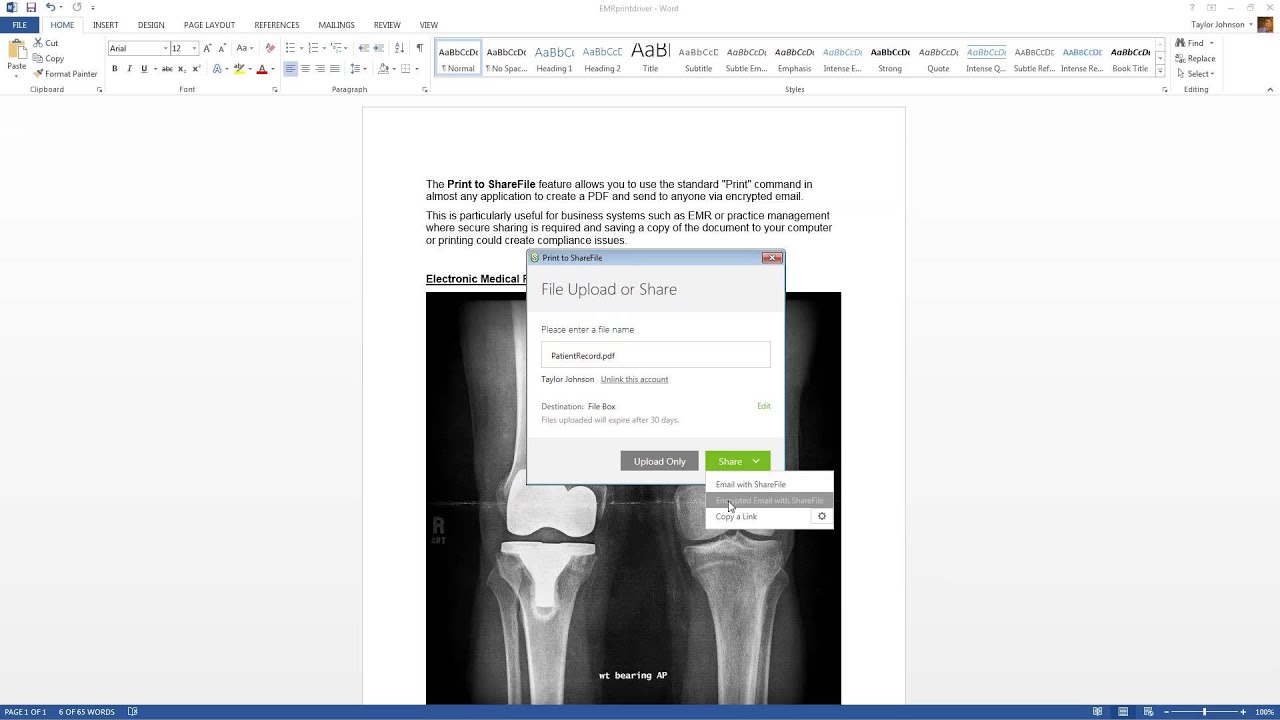Toggle Bold formatting
Viewport: 1280px width, 720px height.
click(x=115, y=69)
